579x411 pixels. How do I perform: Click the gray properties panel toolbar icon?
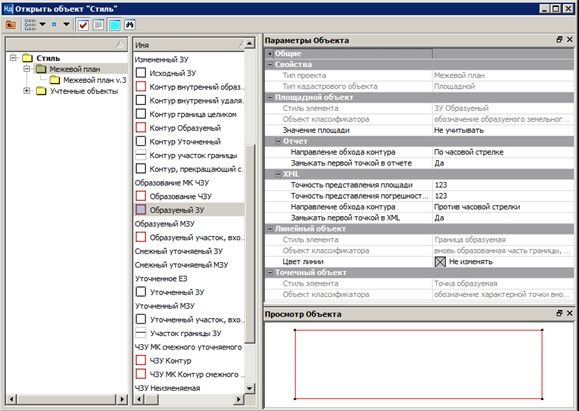(x=99, y=25)
